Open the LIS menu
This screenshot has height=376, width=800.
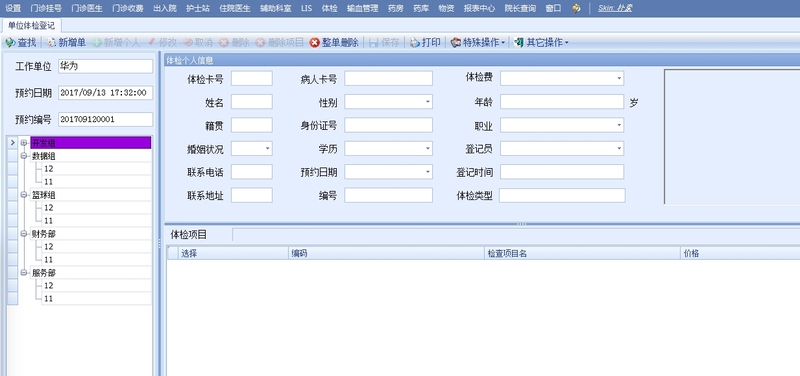pos(307,9)
